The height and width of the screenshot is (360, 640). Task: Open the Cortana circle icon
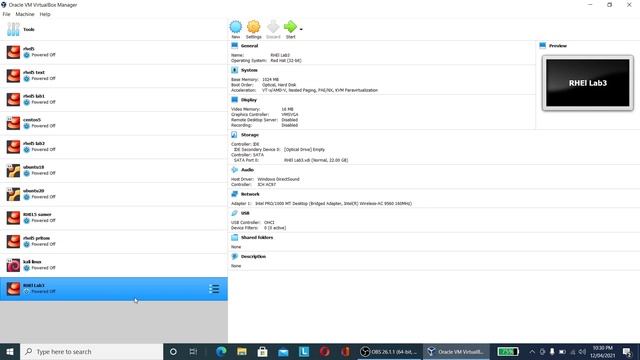[173, 351]
